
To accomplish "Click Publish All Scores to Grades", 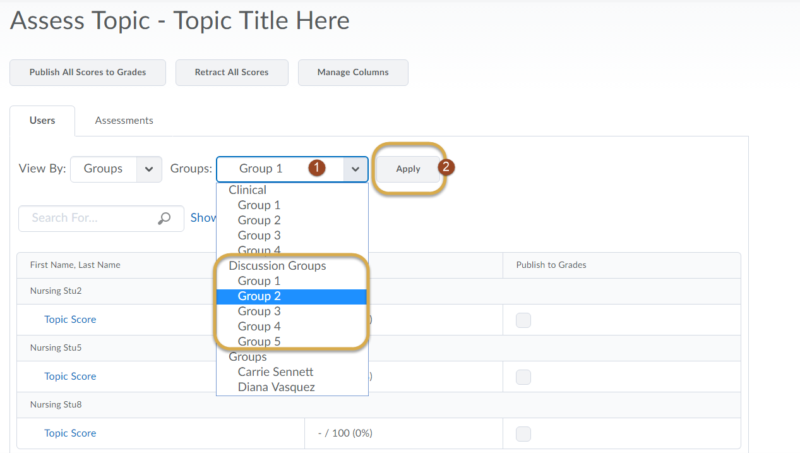I will (x=88, y=72).
